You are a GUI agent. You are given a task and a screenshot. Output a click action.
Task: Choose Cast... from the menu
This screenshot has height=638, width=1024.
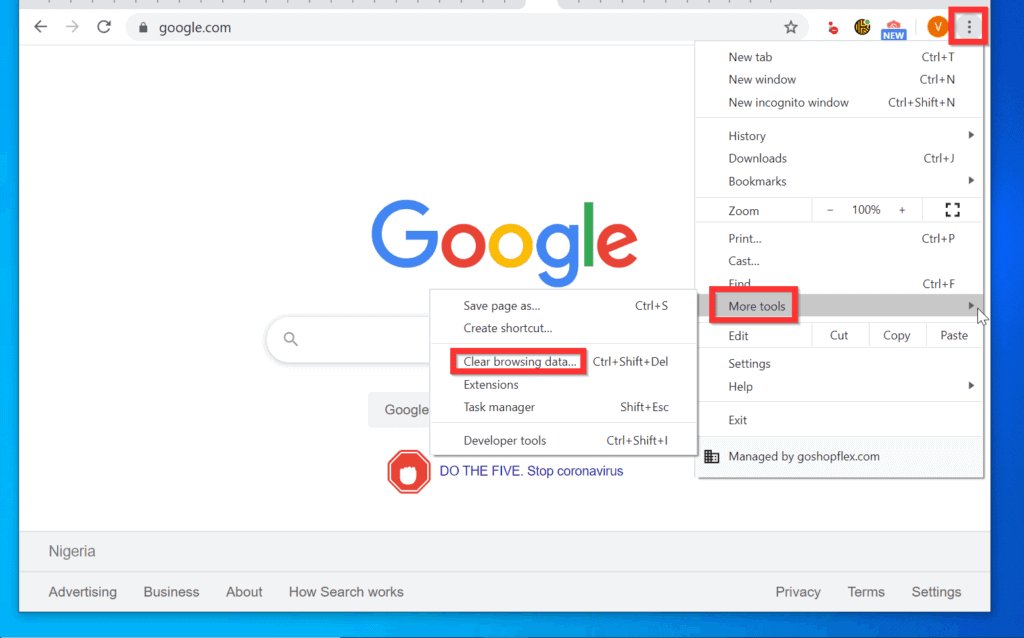click(839, 261)
